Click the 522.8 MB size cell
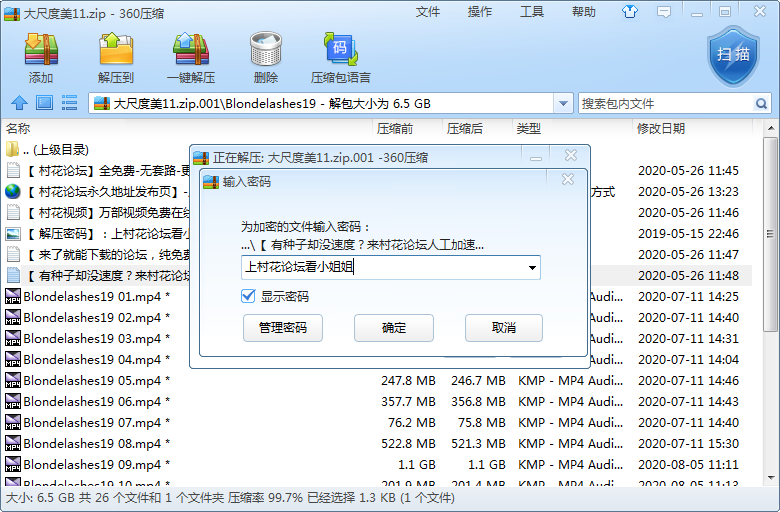Screen dimensions: 780x512 pos(408,444)
